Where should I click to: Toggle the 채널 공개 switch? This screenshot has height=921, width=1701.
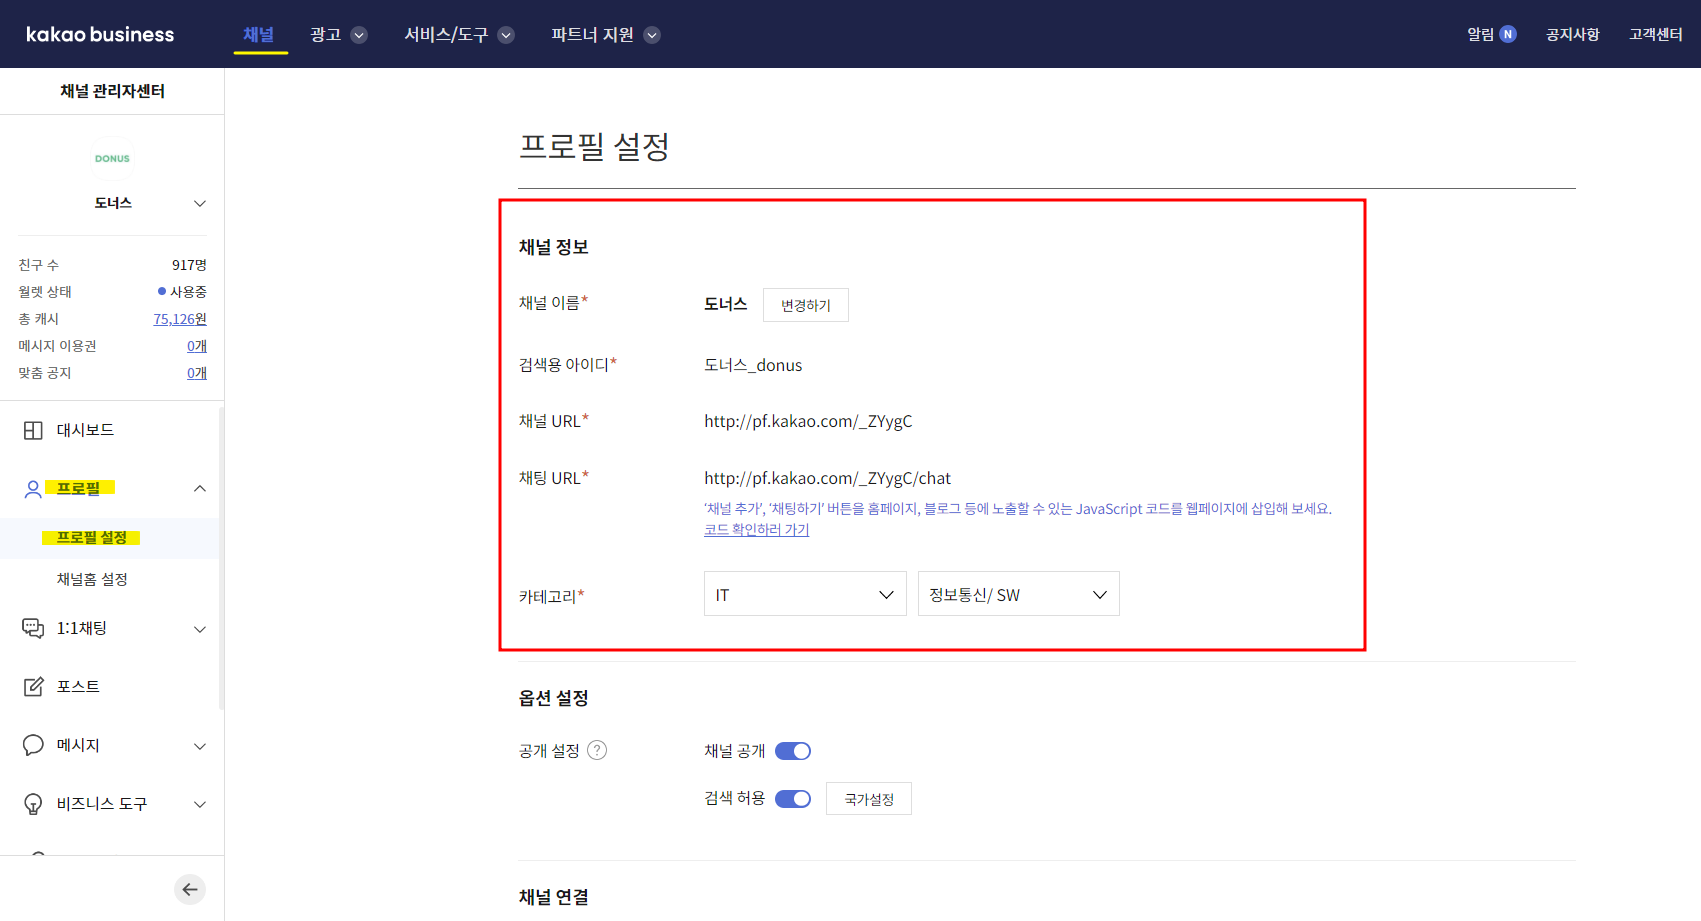click(x=793, y=751)
